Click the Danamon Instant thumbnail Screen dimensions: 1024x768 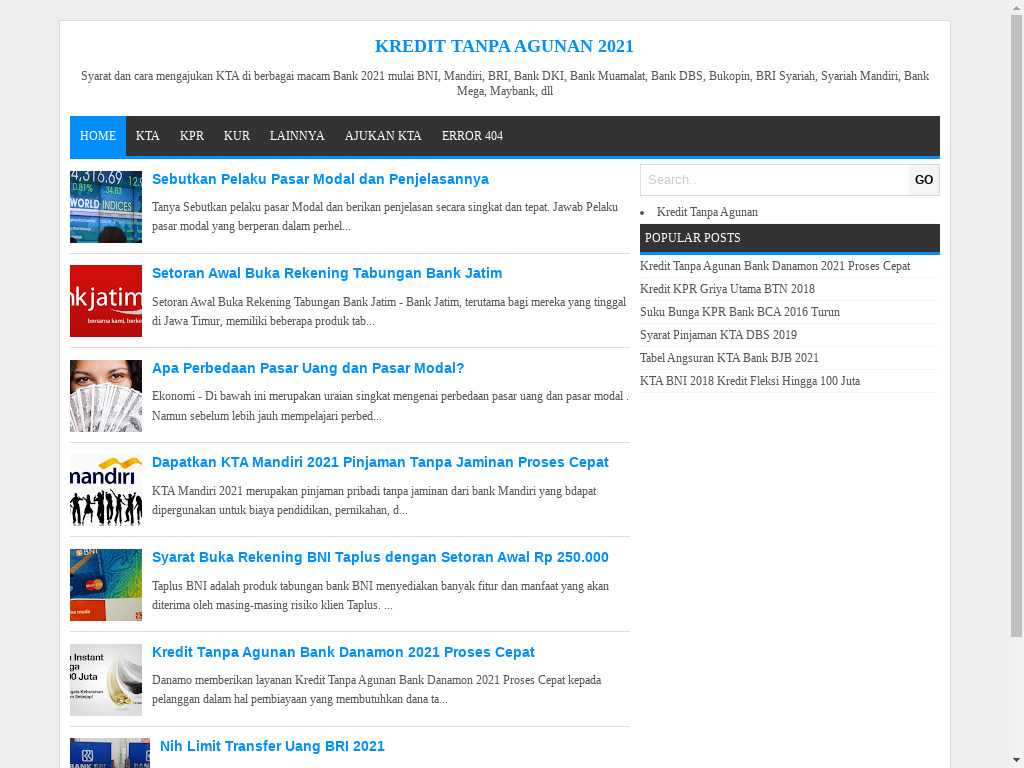(106, 680)
